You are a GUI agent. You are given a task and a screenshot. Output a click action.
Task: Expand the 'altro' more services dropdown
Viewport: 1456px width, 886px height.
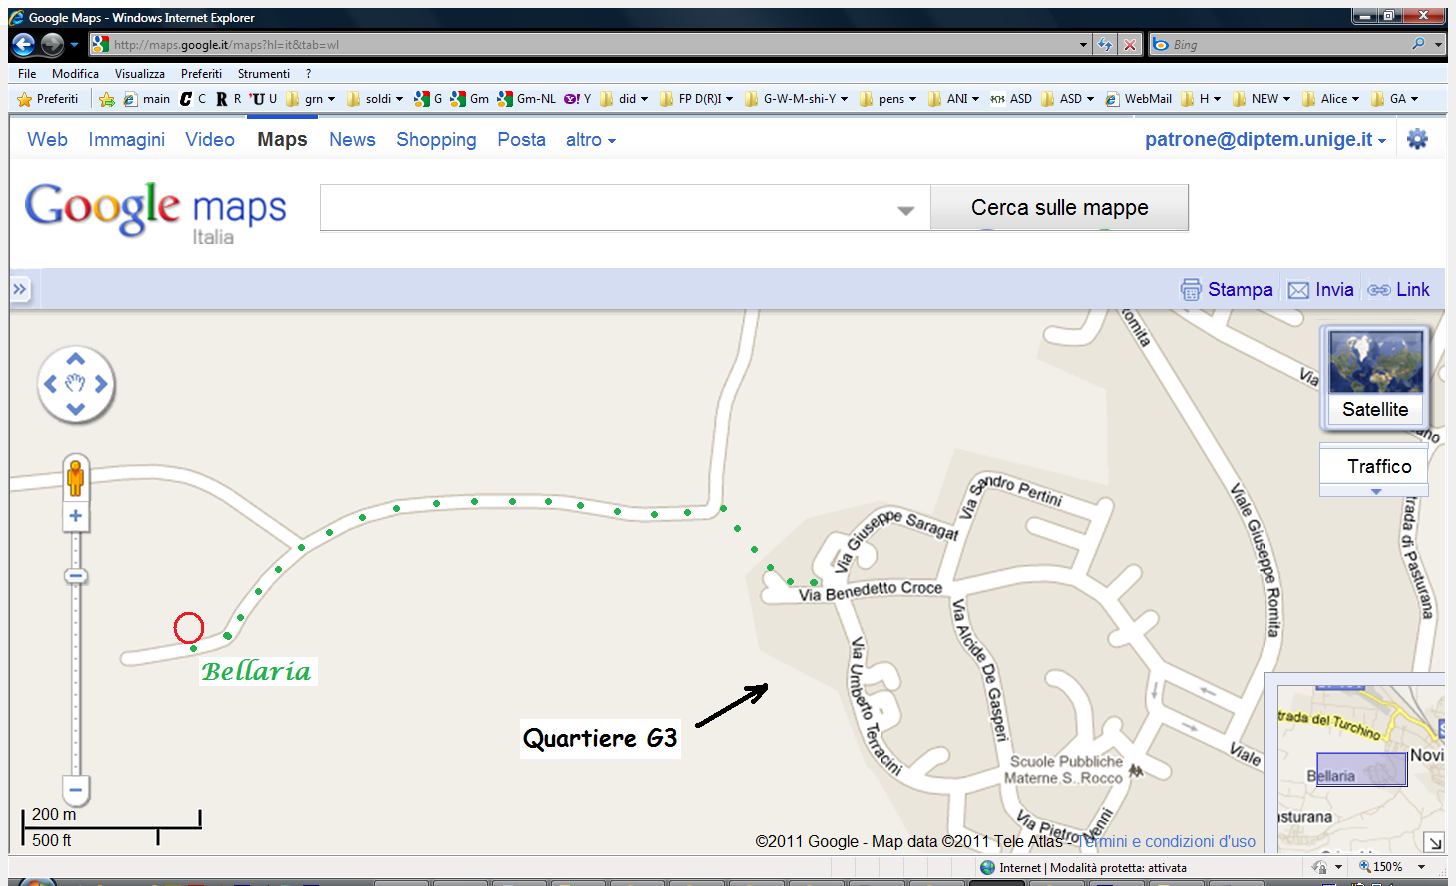coord(591,140)
